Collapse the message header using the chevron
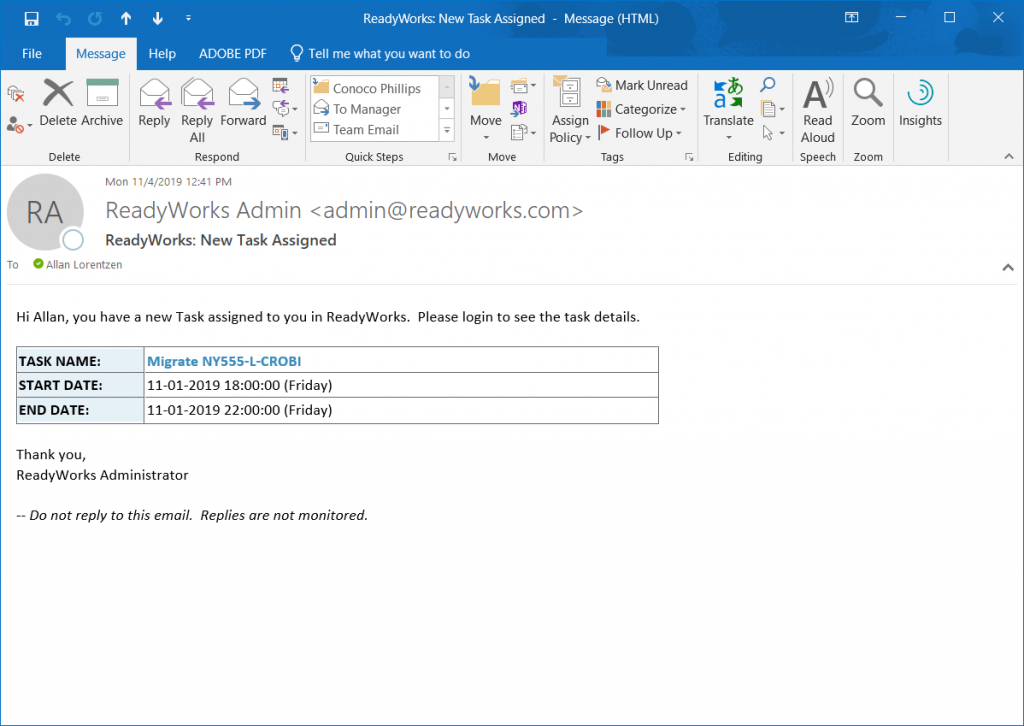 tap(1008, 267)
